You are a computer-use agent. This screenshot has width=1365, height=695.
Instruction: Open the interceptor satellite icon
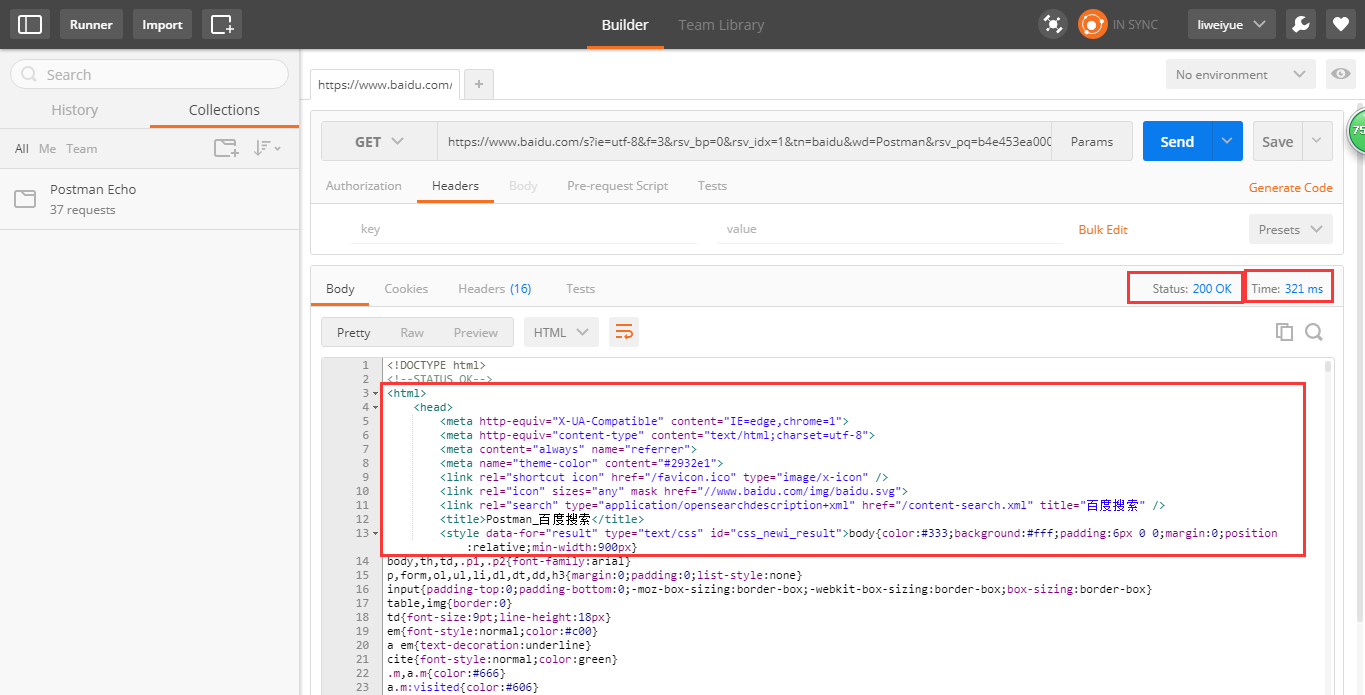tap(1052, 24)
